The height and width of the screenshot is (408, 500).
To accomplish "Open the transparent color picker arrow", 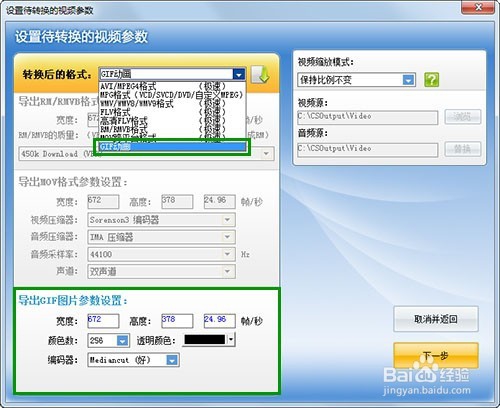I will [x=231, y=340].
